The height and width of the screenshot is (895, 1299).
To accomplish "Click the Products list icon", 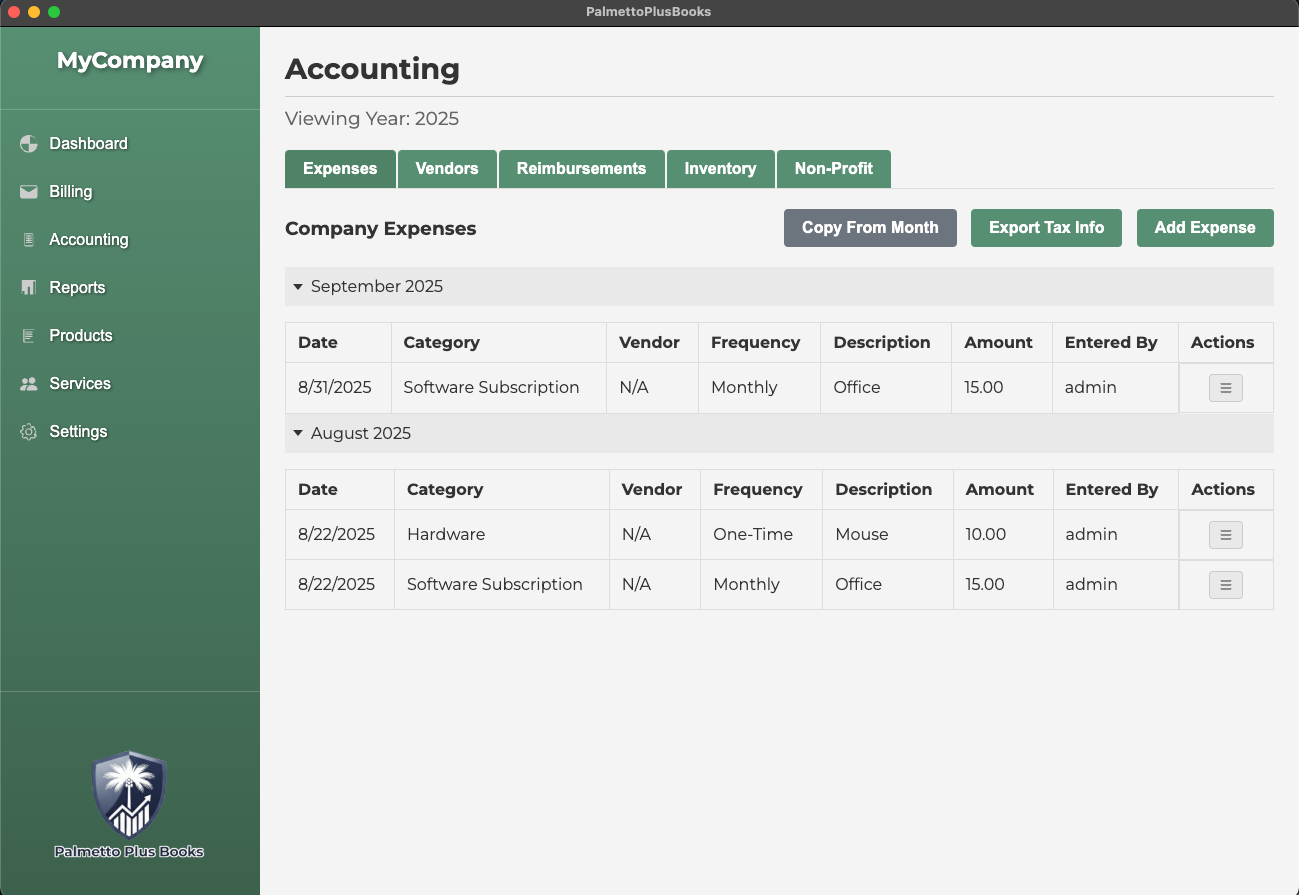I will pyautogui.click(x=29, y=336).
